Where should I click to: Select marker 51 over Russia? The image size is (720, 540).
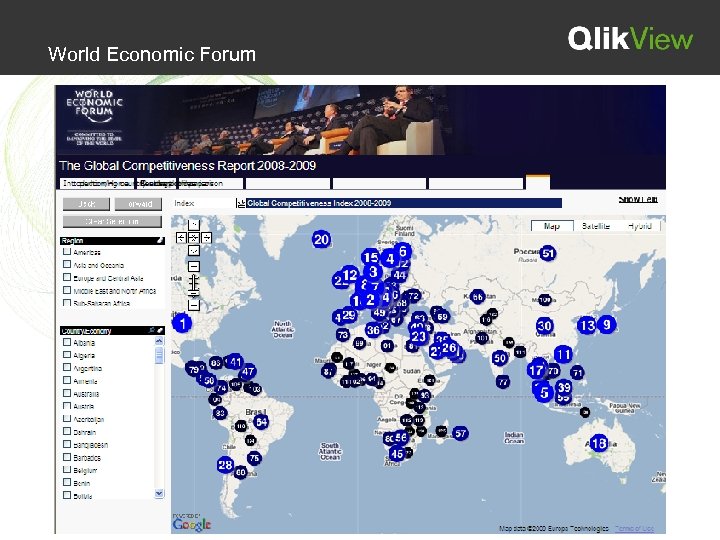(x=548, y=253)
